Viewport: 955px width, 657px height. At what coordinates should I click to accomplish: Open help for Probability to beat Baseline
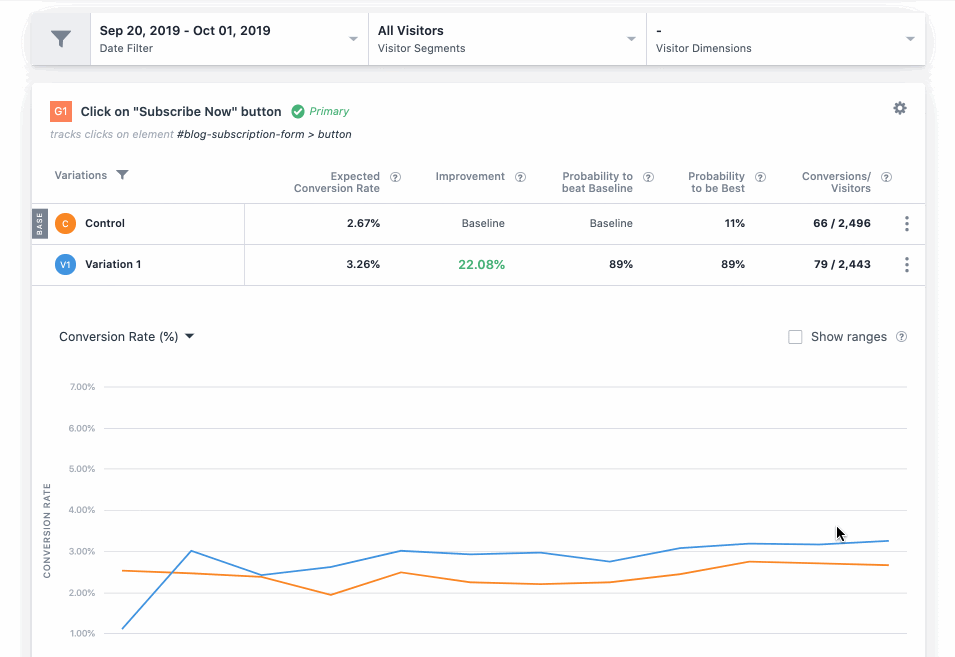click(x=649, y=177)
